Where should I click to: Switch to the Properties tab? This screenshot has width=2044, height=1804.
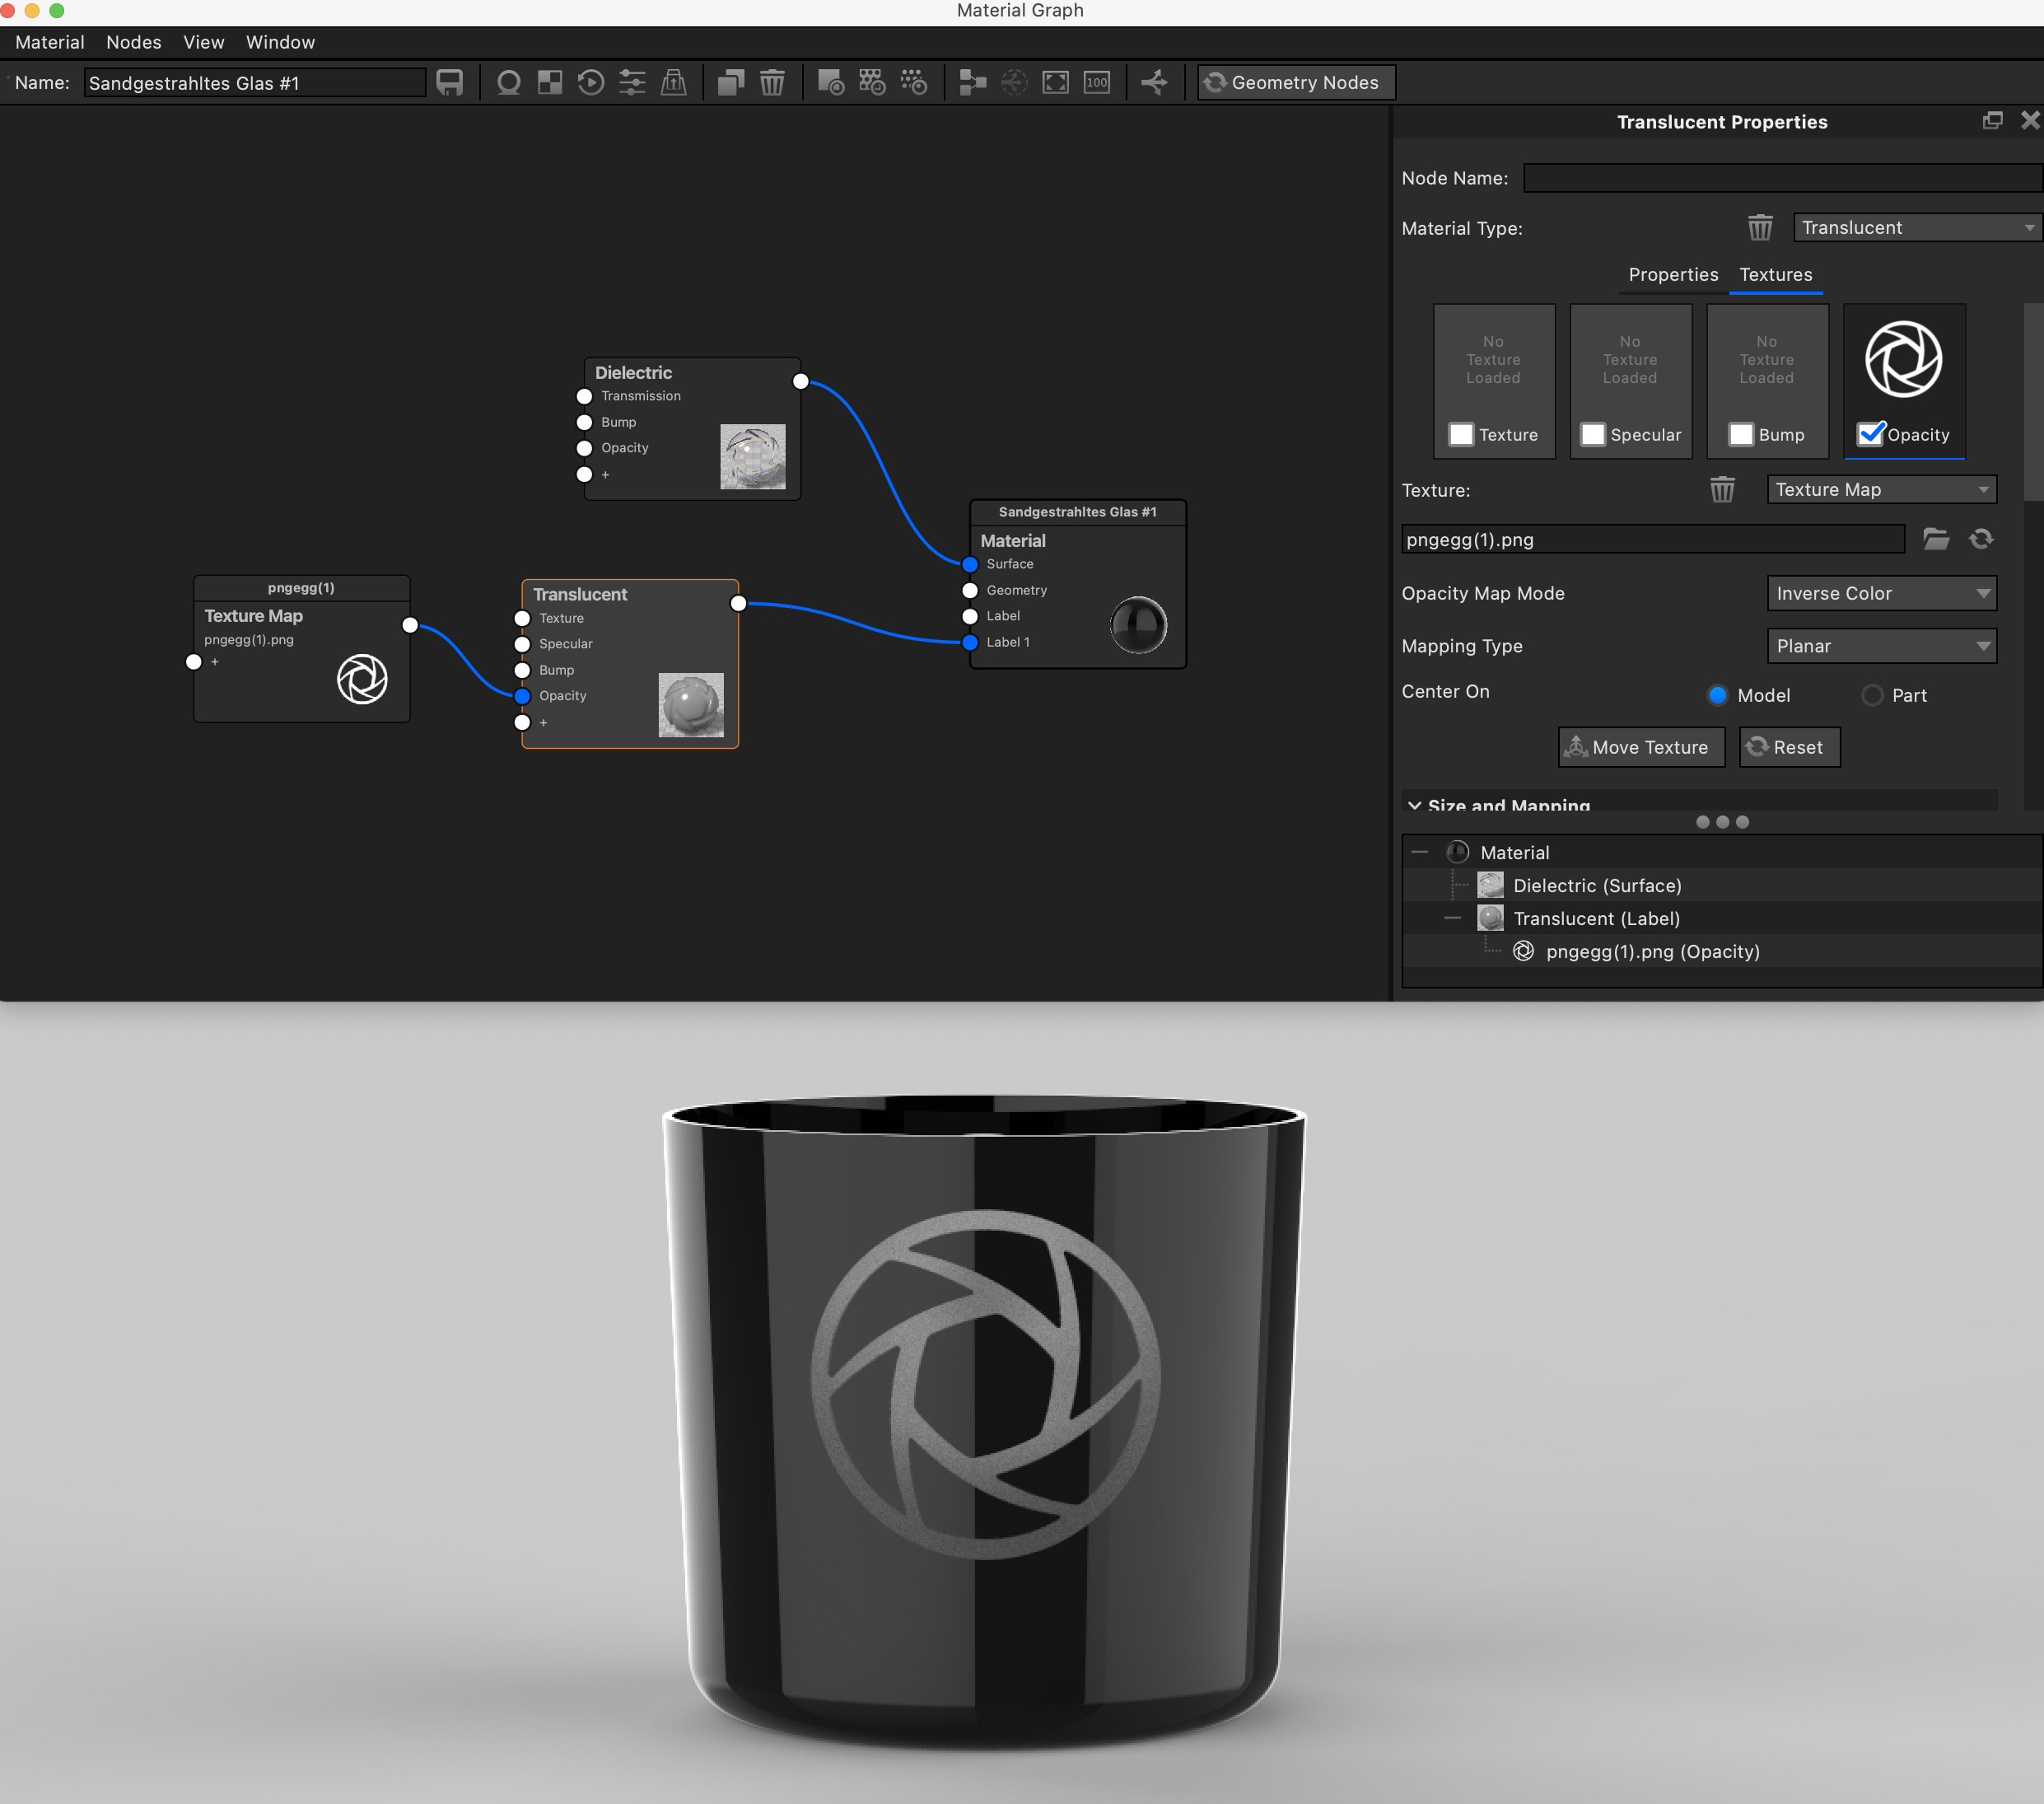[x=1673, y=274]
